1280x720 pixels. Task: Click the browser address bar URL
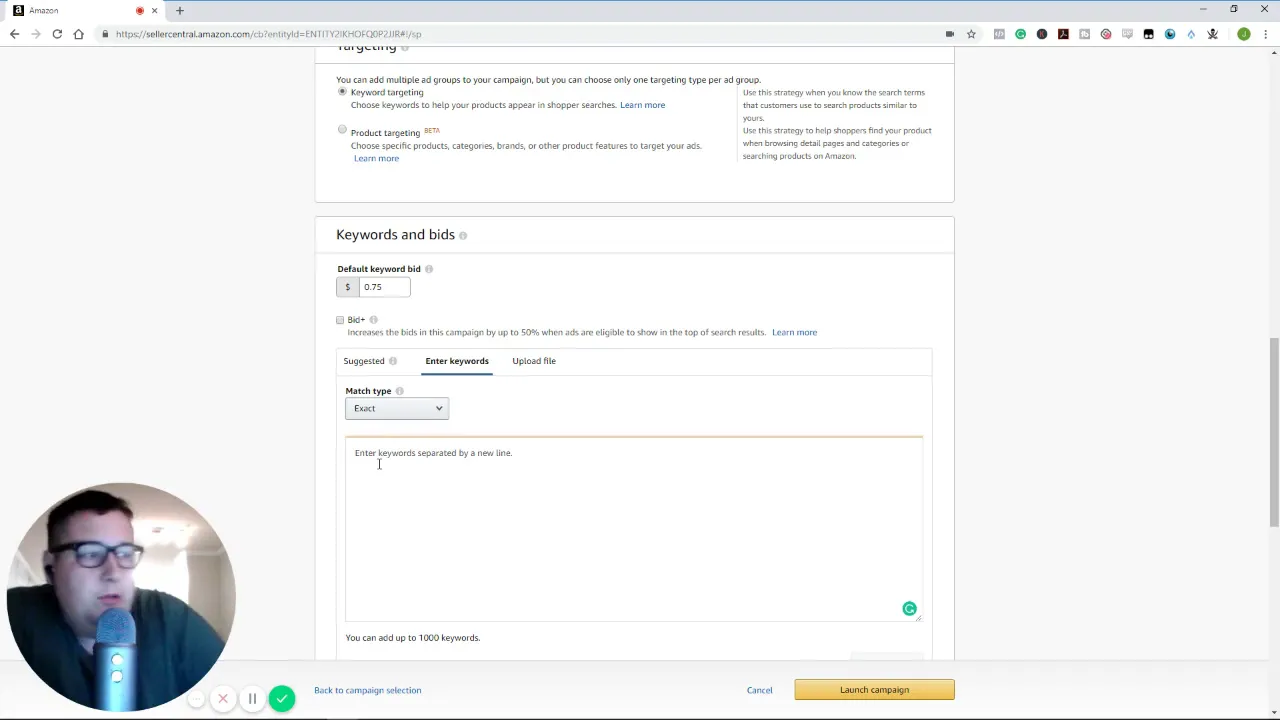coord(268,34)
